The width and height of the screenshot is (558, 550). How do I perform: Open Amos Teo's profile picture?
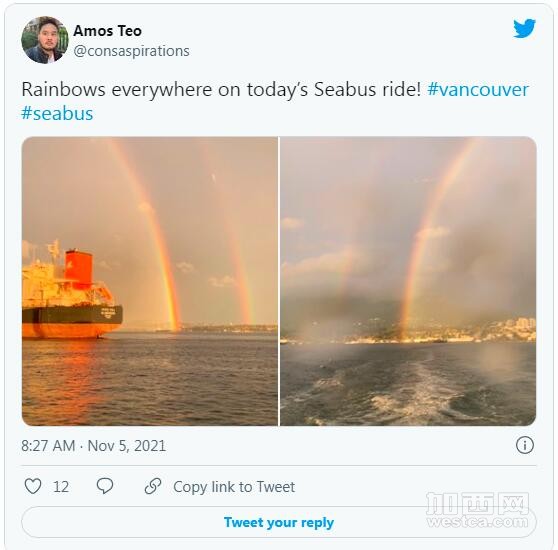pos(45,40)
